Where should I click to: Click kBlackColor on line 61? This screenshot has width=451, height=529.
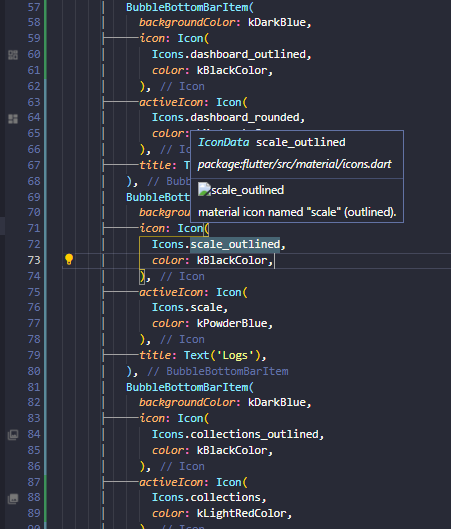click(232, 71)
